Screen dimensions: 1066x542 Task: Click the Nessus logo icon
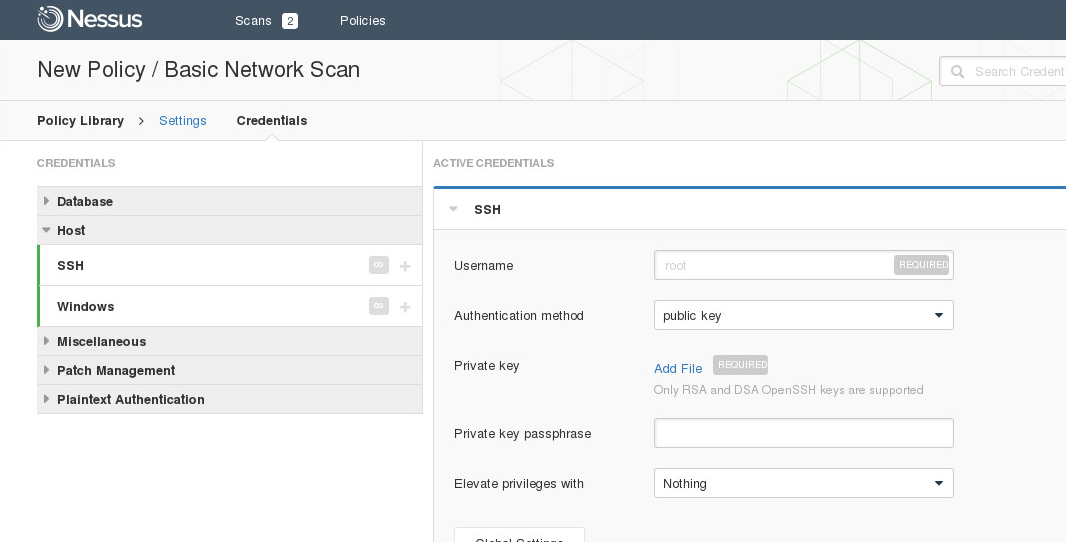click(x=51, y=19)
